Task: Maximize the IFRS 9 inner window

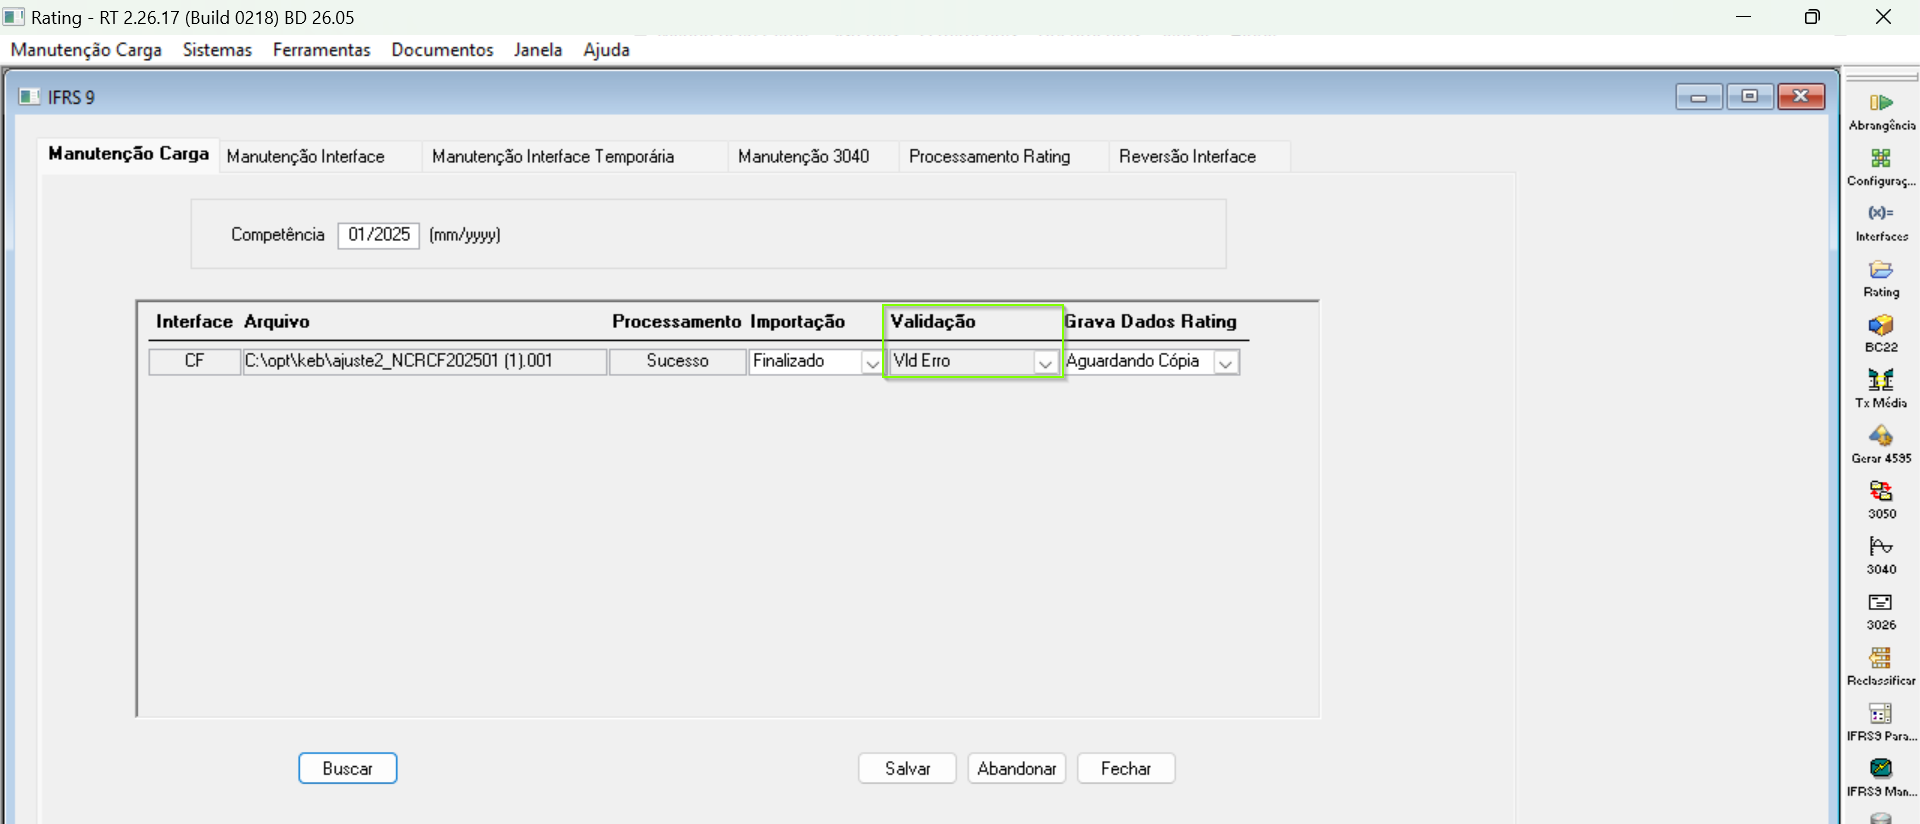Action: click(1750, 96)
